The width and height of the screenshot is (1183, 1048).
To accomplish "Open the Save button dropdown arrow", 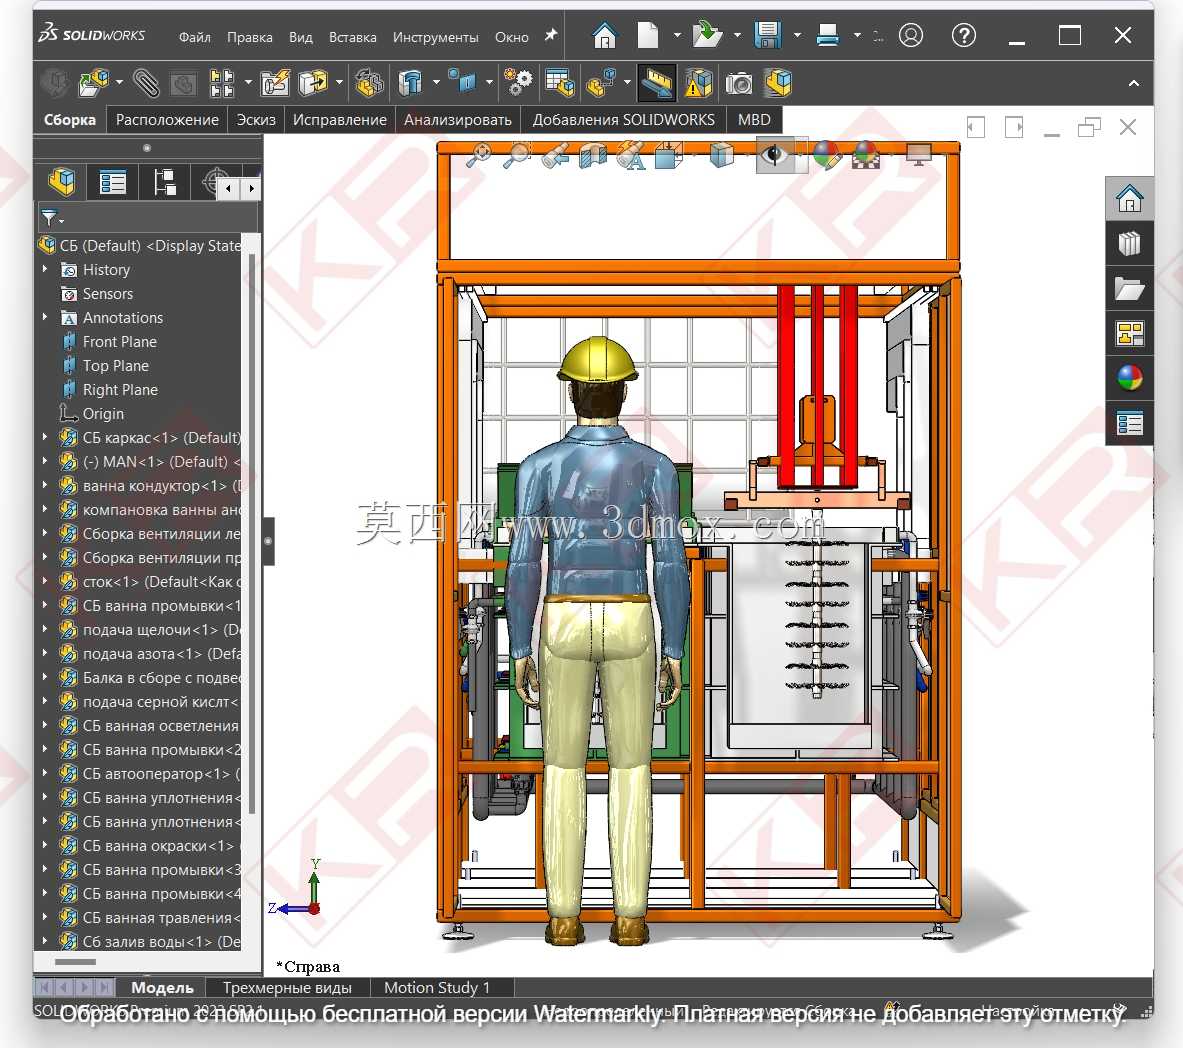I will (797, 35).
